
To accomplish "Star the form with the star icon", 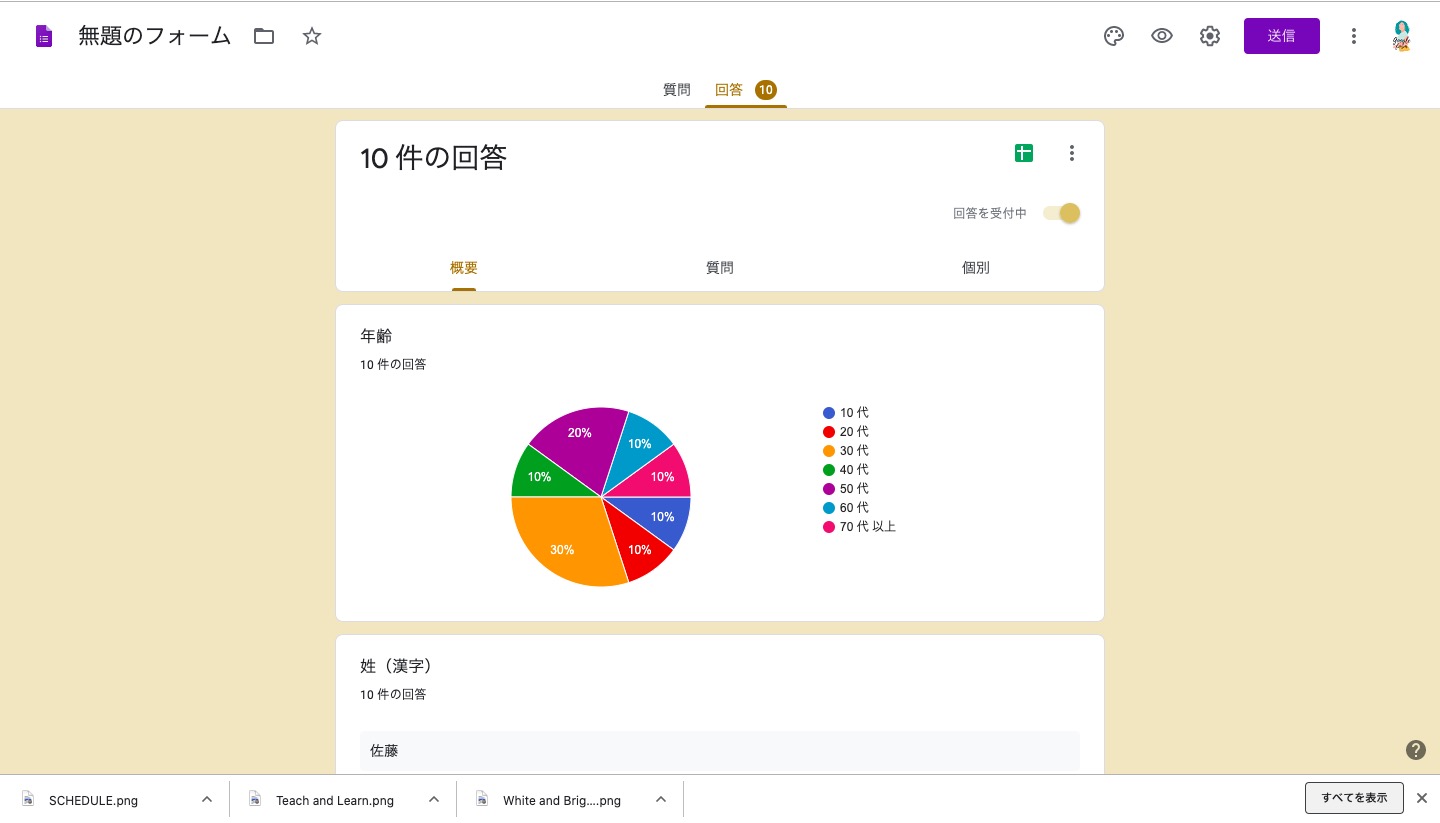I will [x=312, y=37].
